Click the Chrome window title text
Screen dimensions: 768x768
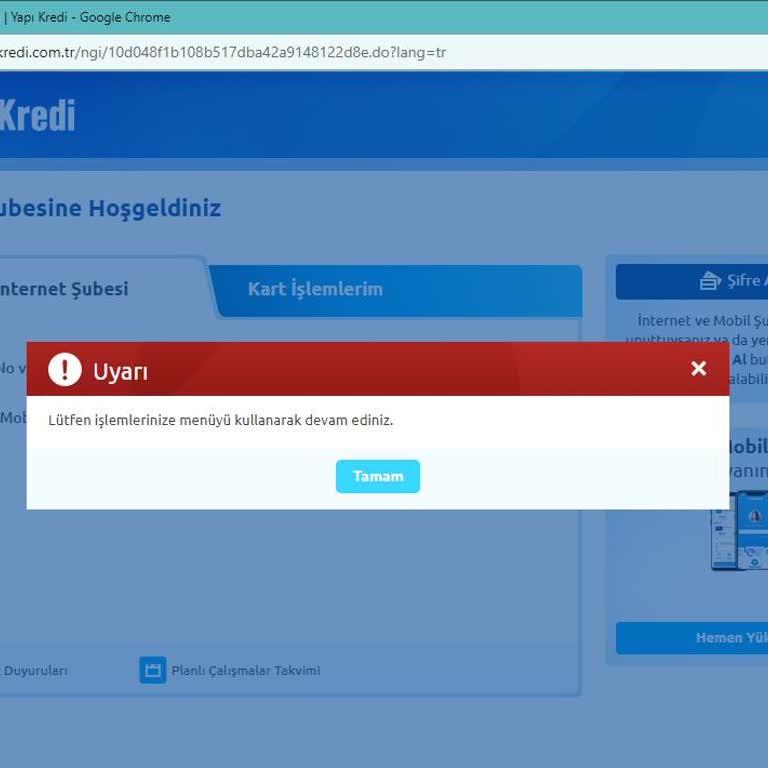pos(86,17)
